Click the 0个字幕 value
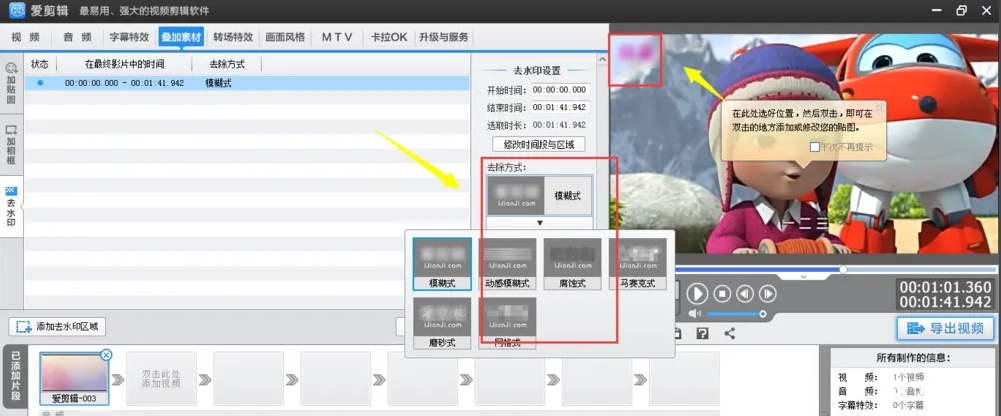Image resolution: width=1001 pixels, height=416 pixels. tap(908, 405)
